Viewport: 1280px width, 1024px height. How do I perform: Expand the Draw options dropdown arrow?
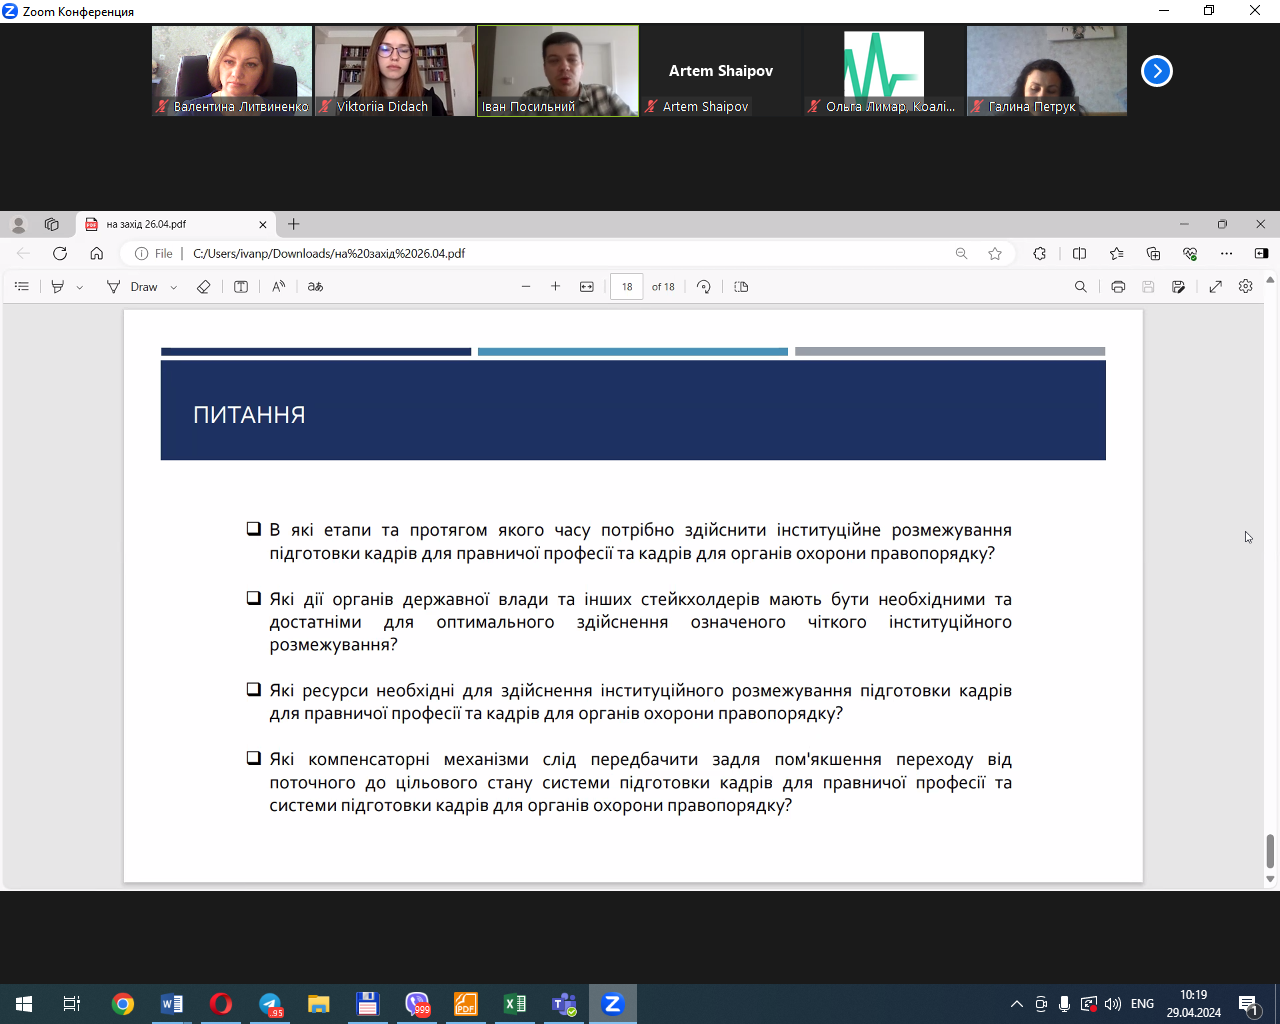tap(174, 288)
